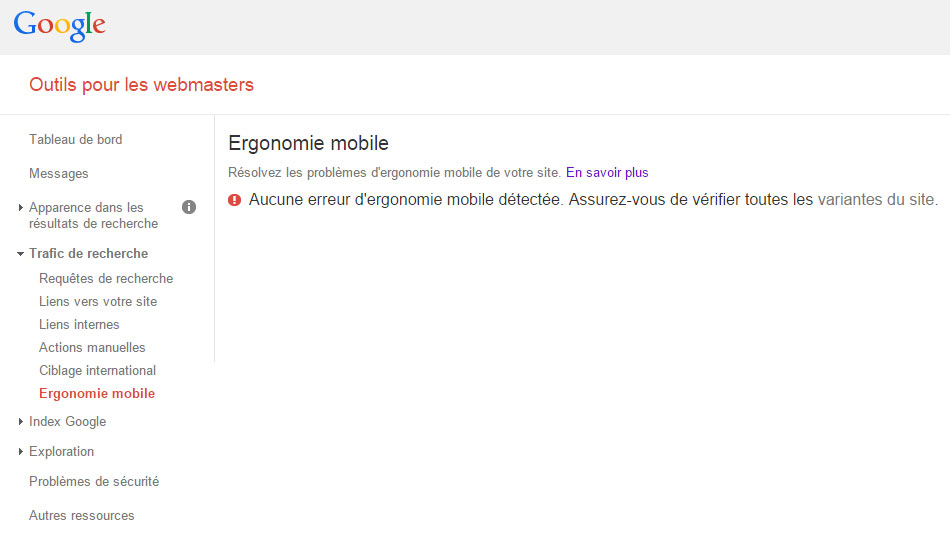Collapse the Trafic de recherche arrow
Viewport: 950px width, 546px height.
[21, 253]
